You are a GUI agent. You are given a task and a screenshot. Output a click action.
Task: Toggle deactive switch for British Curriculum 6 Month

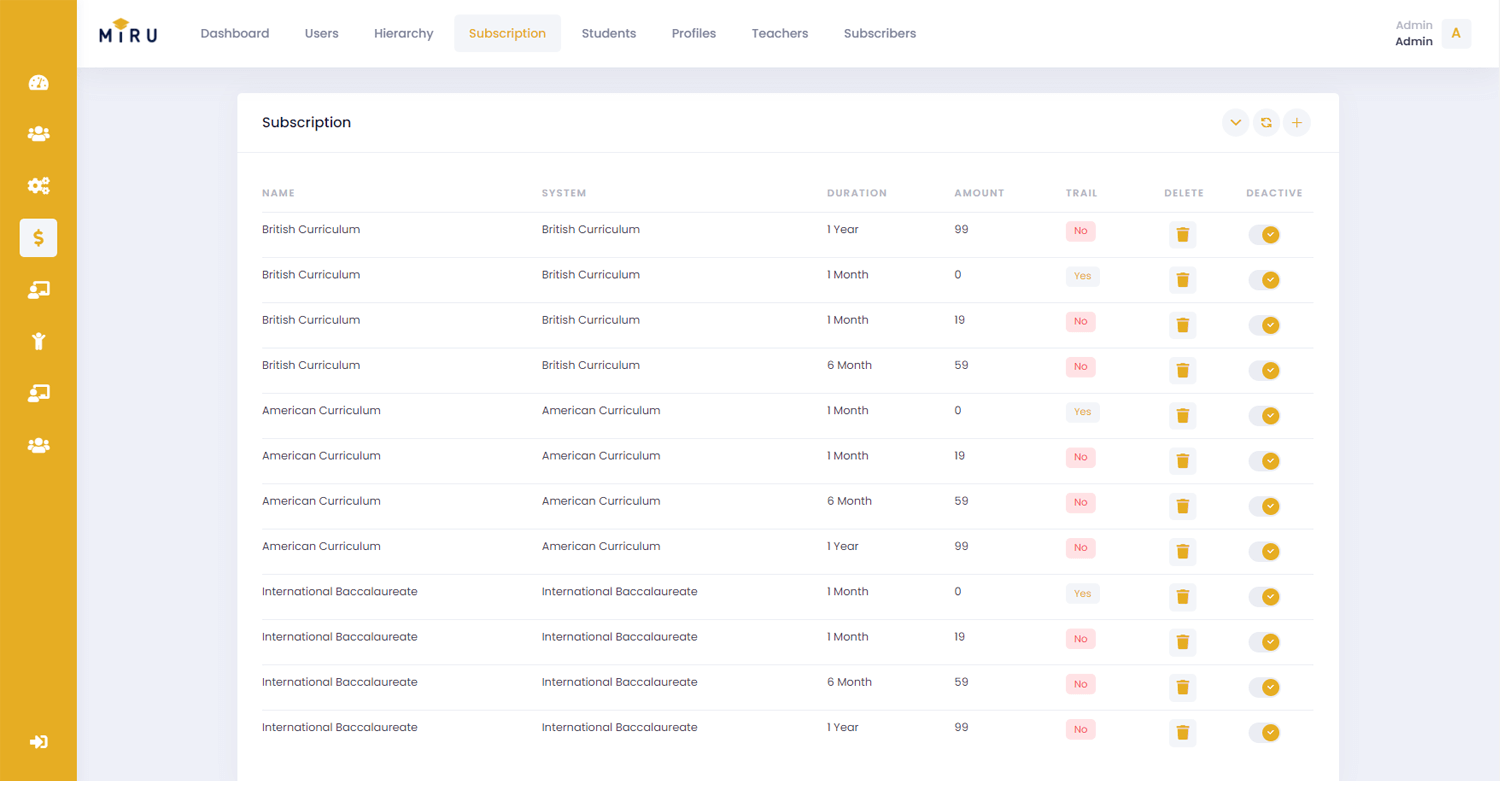coord(1265,371)
